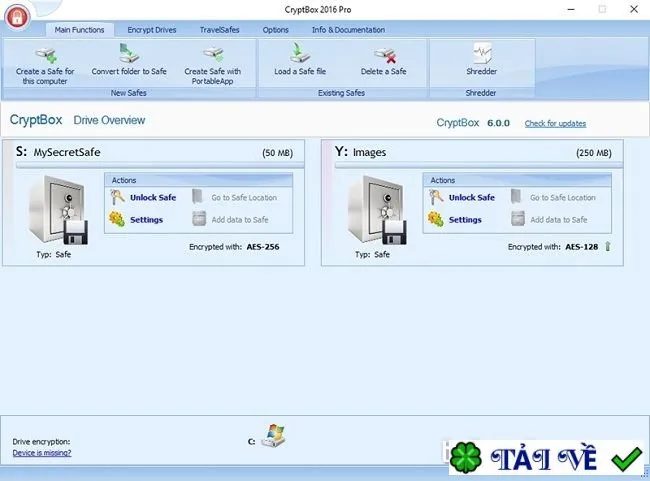Open Create a Safe for this computer

45,66
